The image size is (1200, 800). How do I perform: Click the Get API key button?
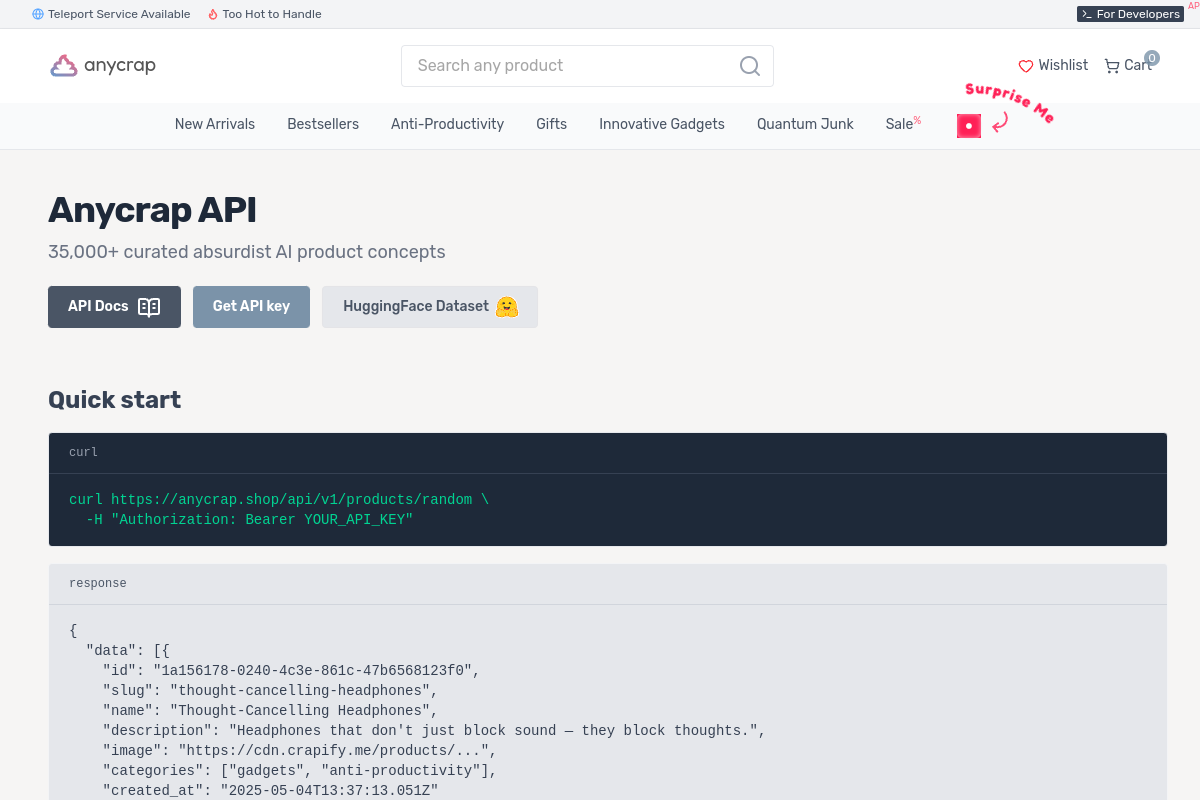coord(251,307)
